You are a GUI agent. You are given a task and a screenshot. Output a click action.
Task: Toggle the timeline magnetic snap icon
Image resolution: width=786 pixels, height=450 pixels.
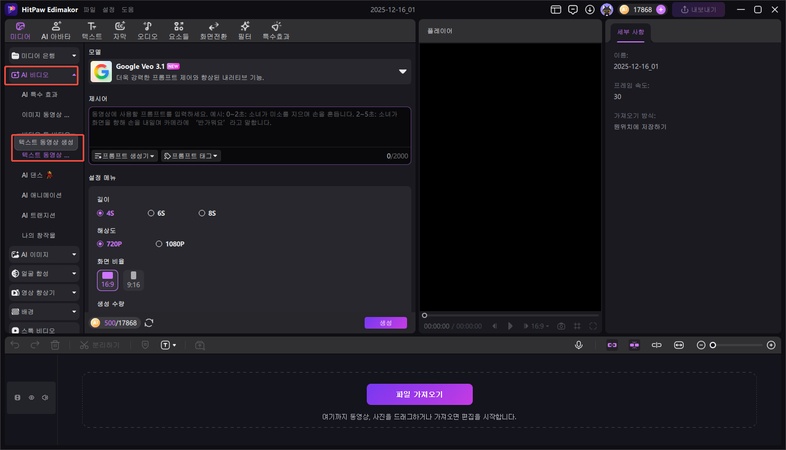(634, 345)
